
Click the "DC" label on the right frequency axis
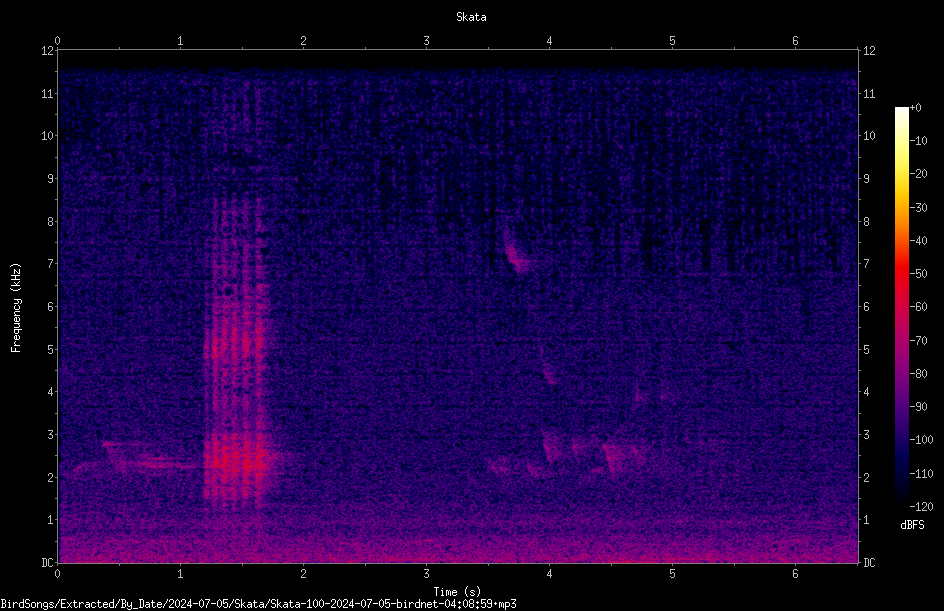point(869,562)
